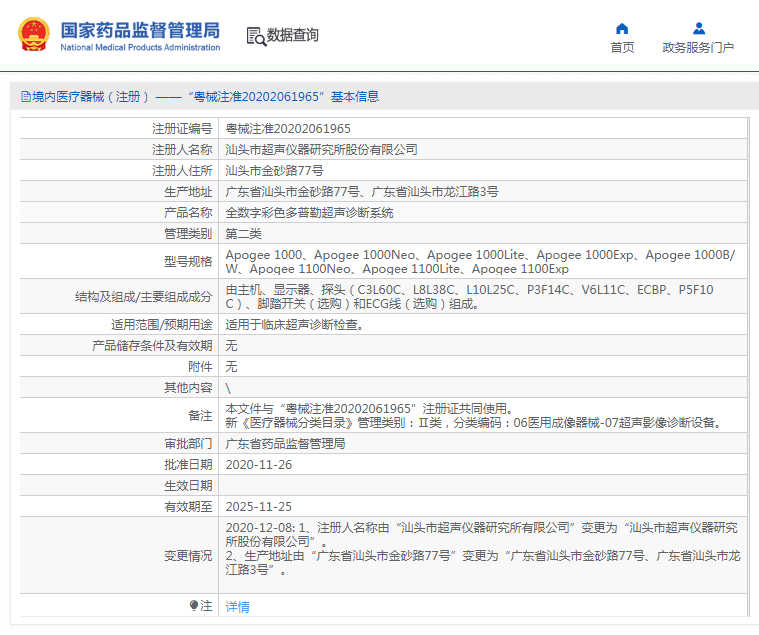Click the 注册人住所 row label

[x=182, y=170]
